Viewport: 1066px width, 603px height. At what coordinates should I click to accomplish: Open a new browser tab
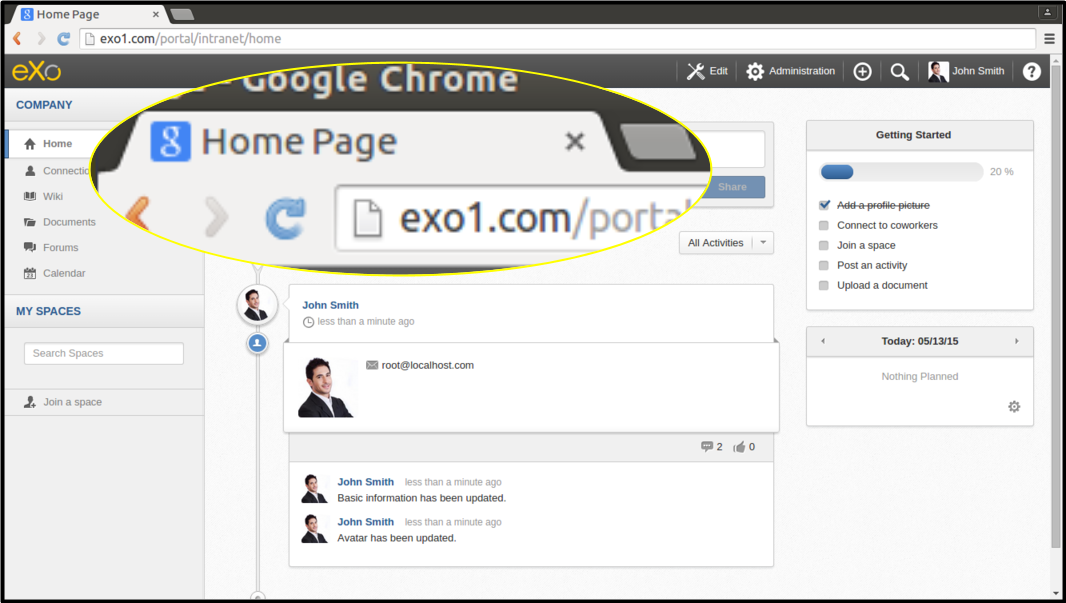[x=182, y=14]
